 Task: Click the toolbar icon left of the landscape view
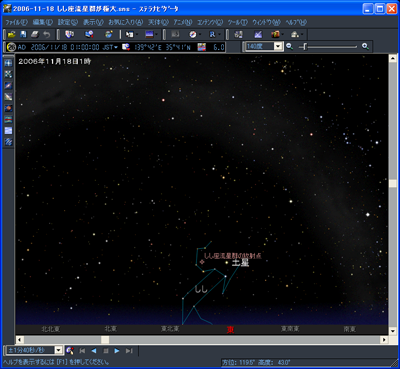pyautogui.click(x=131, y=34)
